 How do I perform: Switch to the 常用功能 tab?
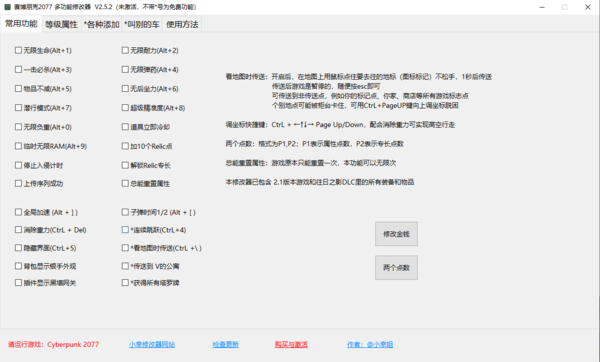pos(21,24)
